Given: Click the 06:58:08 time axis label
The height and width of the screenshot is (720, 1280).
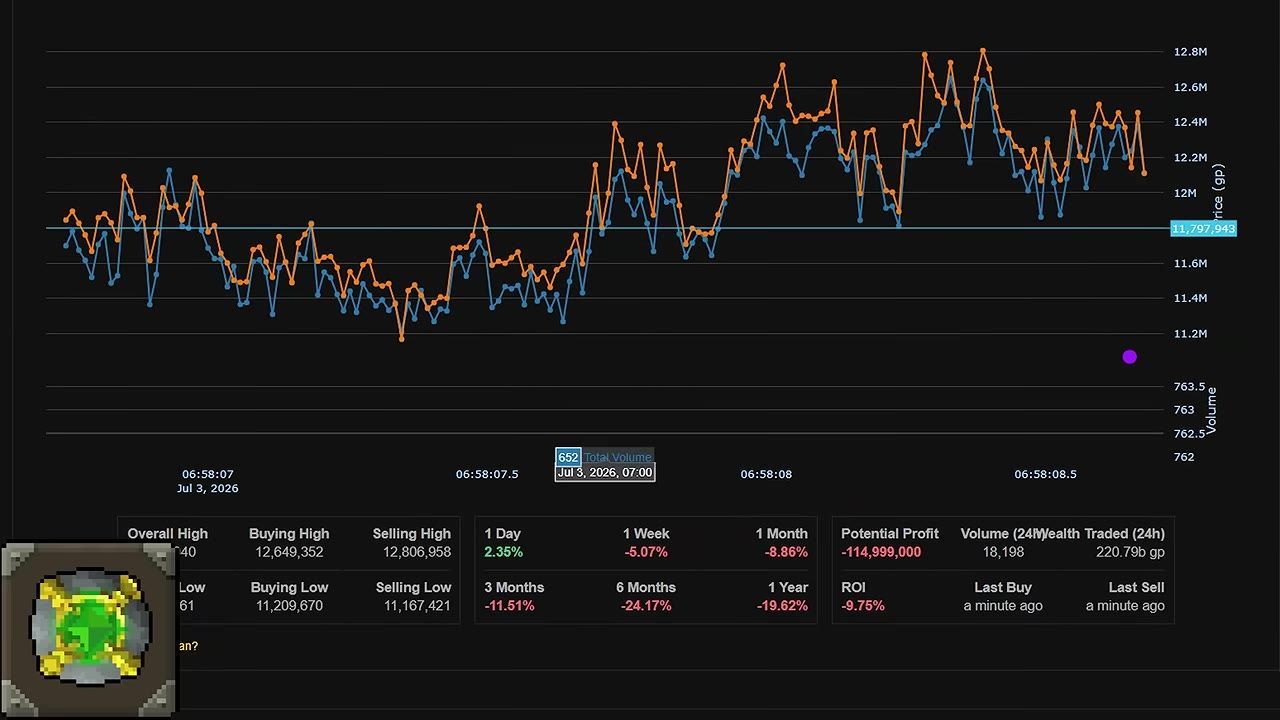Looking at the screenshot, I should (x=766, y=474).
